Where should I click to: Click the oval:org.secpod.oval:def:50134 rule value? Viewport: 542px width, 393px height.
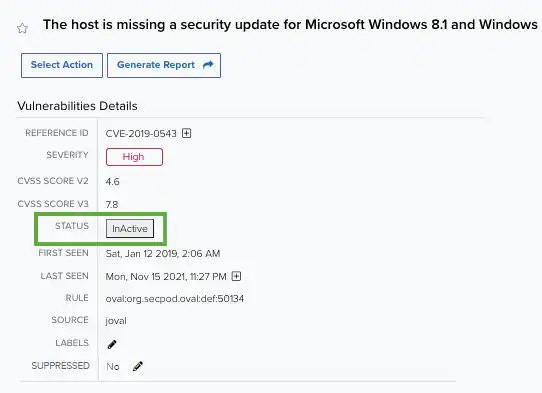point(175,299)
